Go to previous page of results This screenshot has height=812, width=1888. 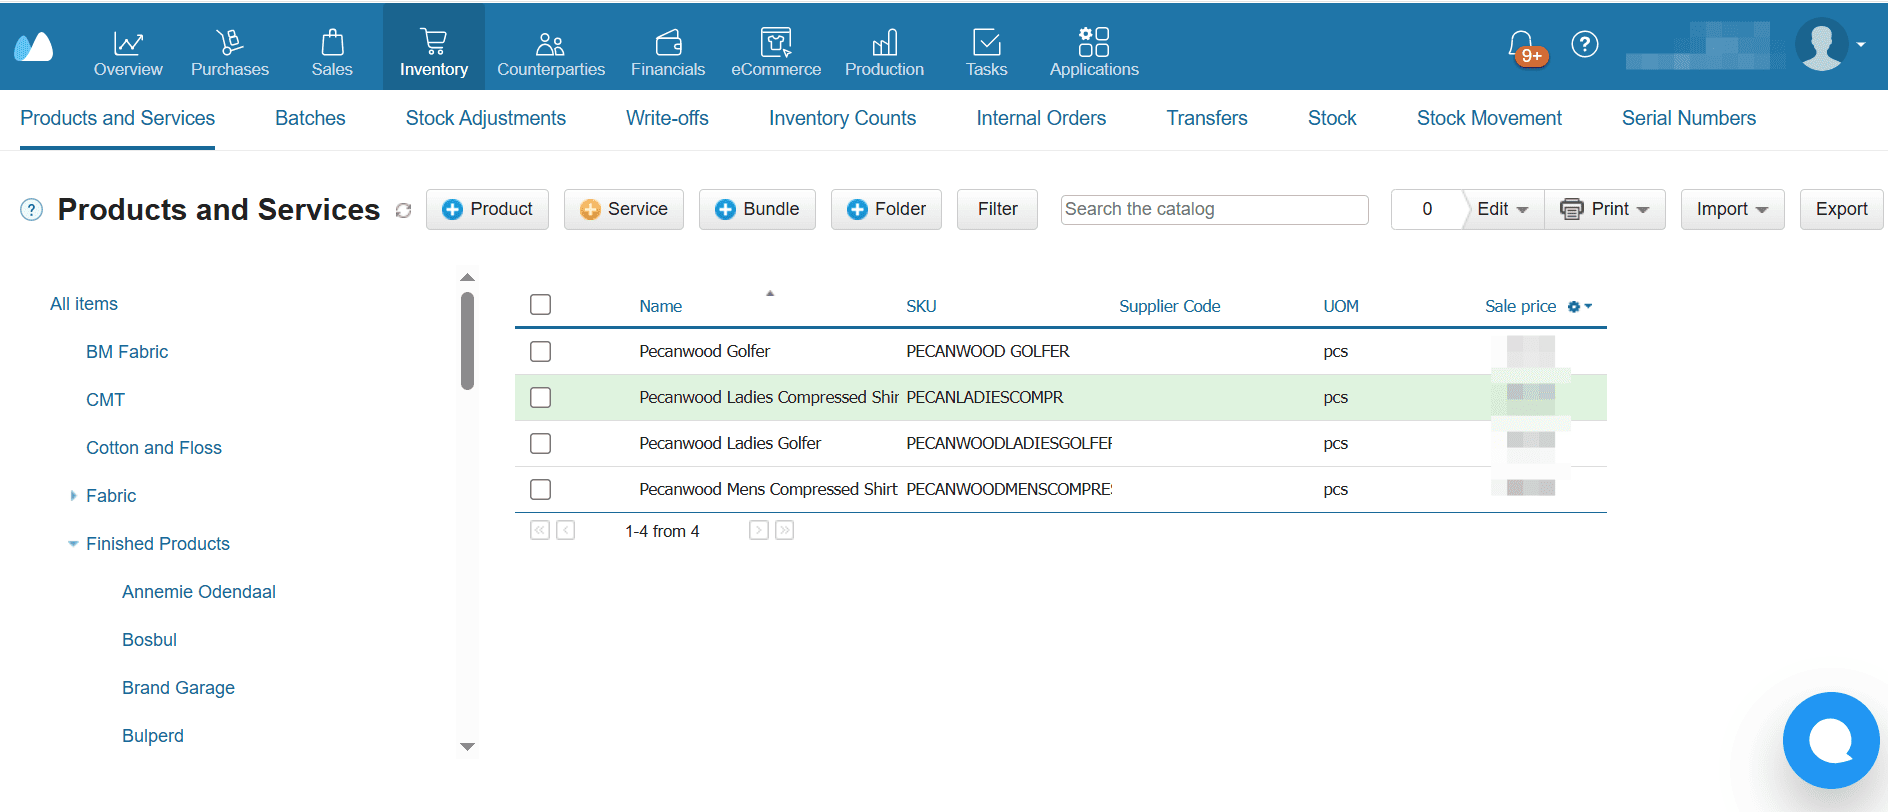coord(566,530)
